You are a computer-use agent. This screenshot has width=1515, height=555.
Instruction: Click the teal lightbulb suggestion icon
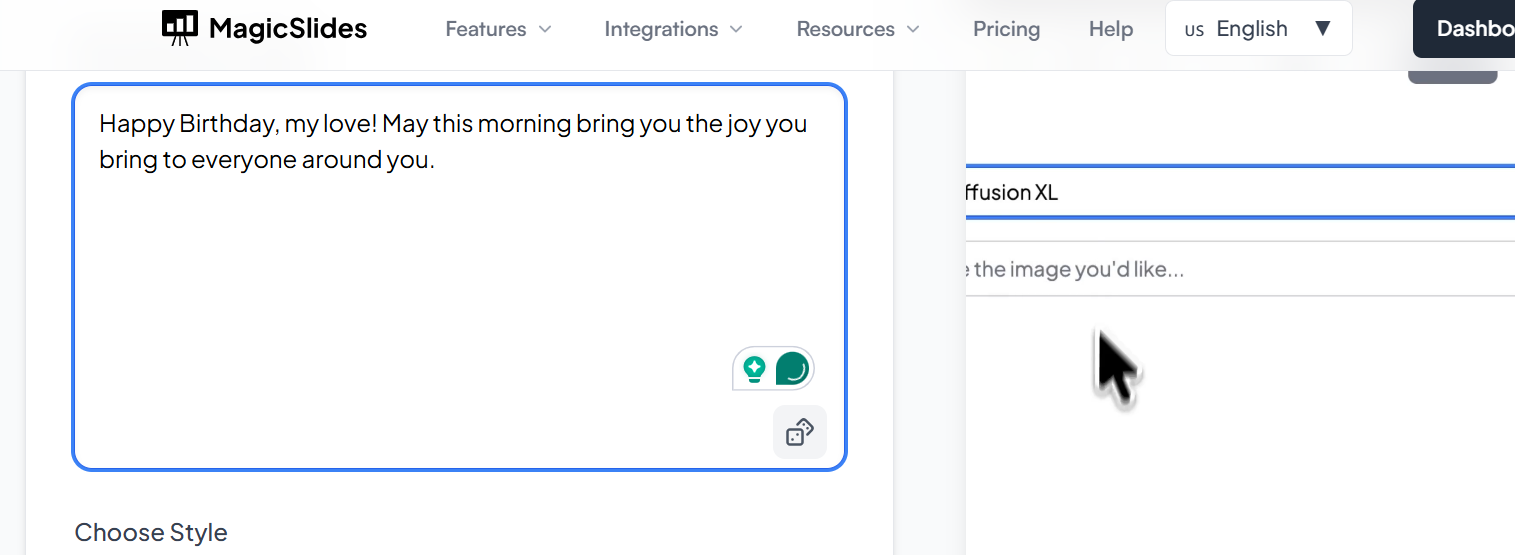click(x=755, y=369)
